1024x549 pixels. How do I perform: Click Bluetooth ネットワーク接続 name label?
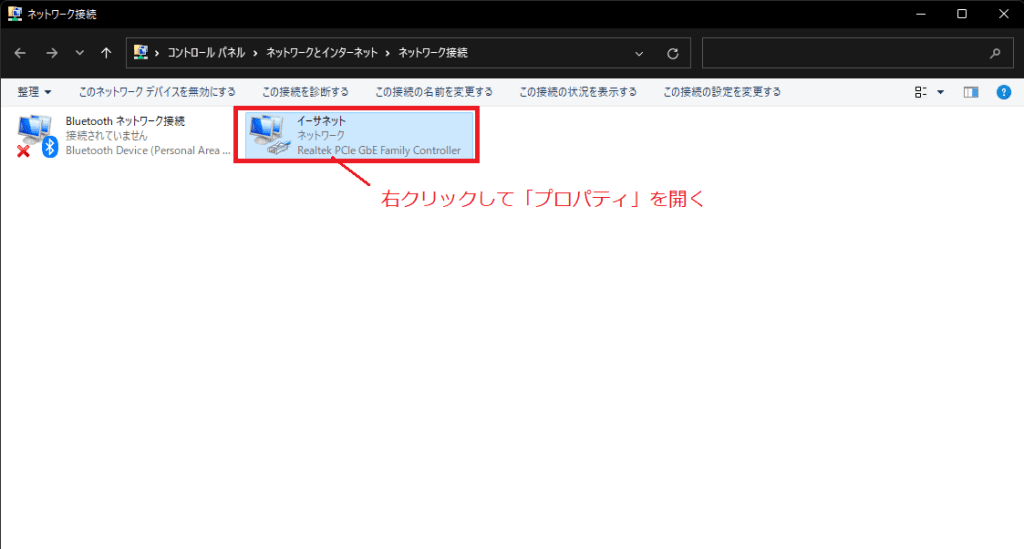tap(125, 121)
